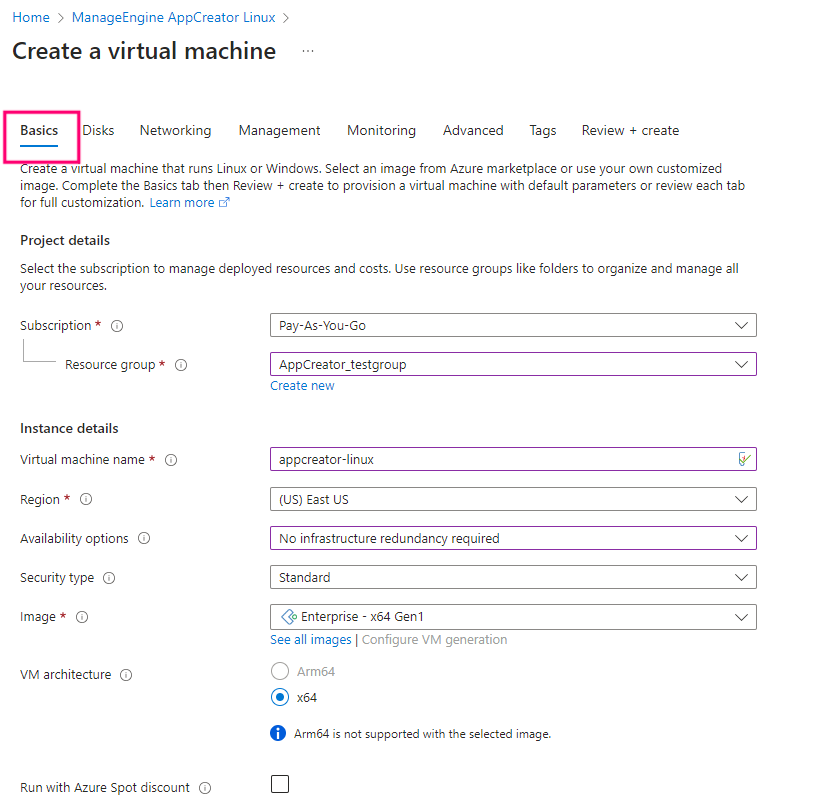The height and width of the screenshot is (802, 835).
Task: Click the Create new resource group link
Action: pos(302,386)
